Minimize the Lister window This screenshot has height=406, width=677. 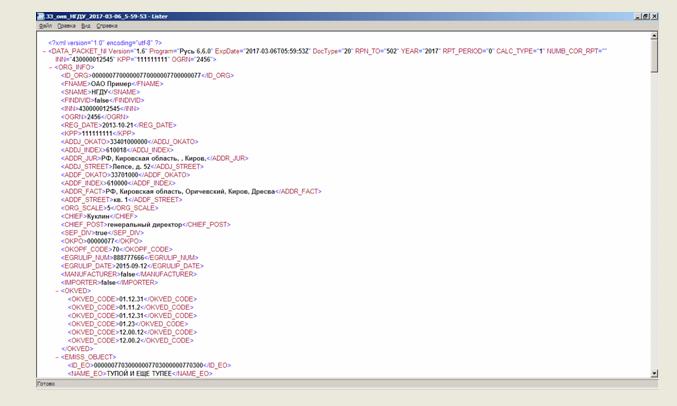coord(638,16)
